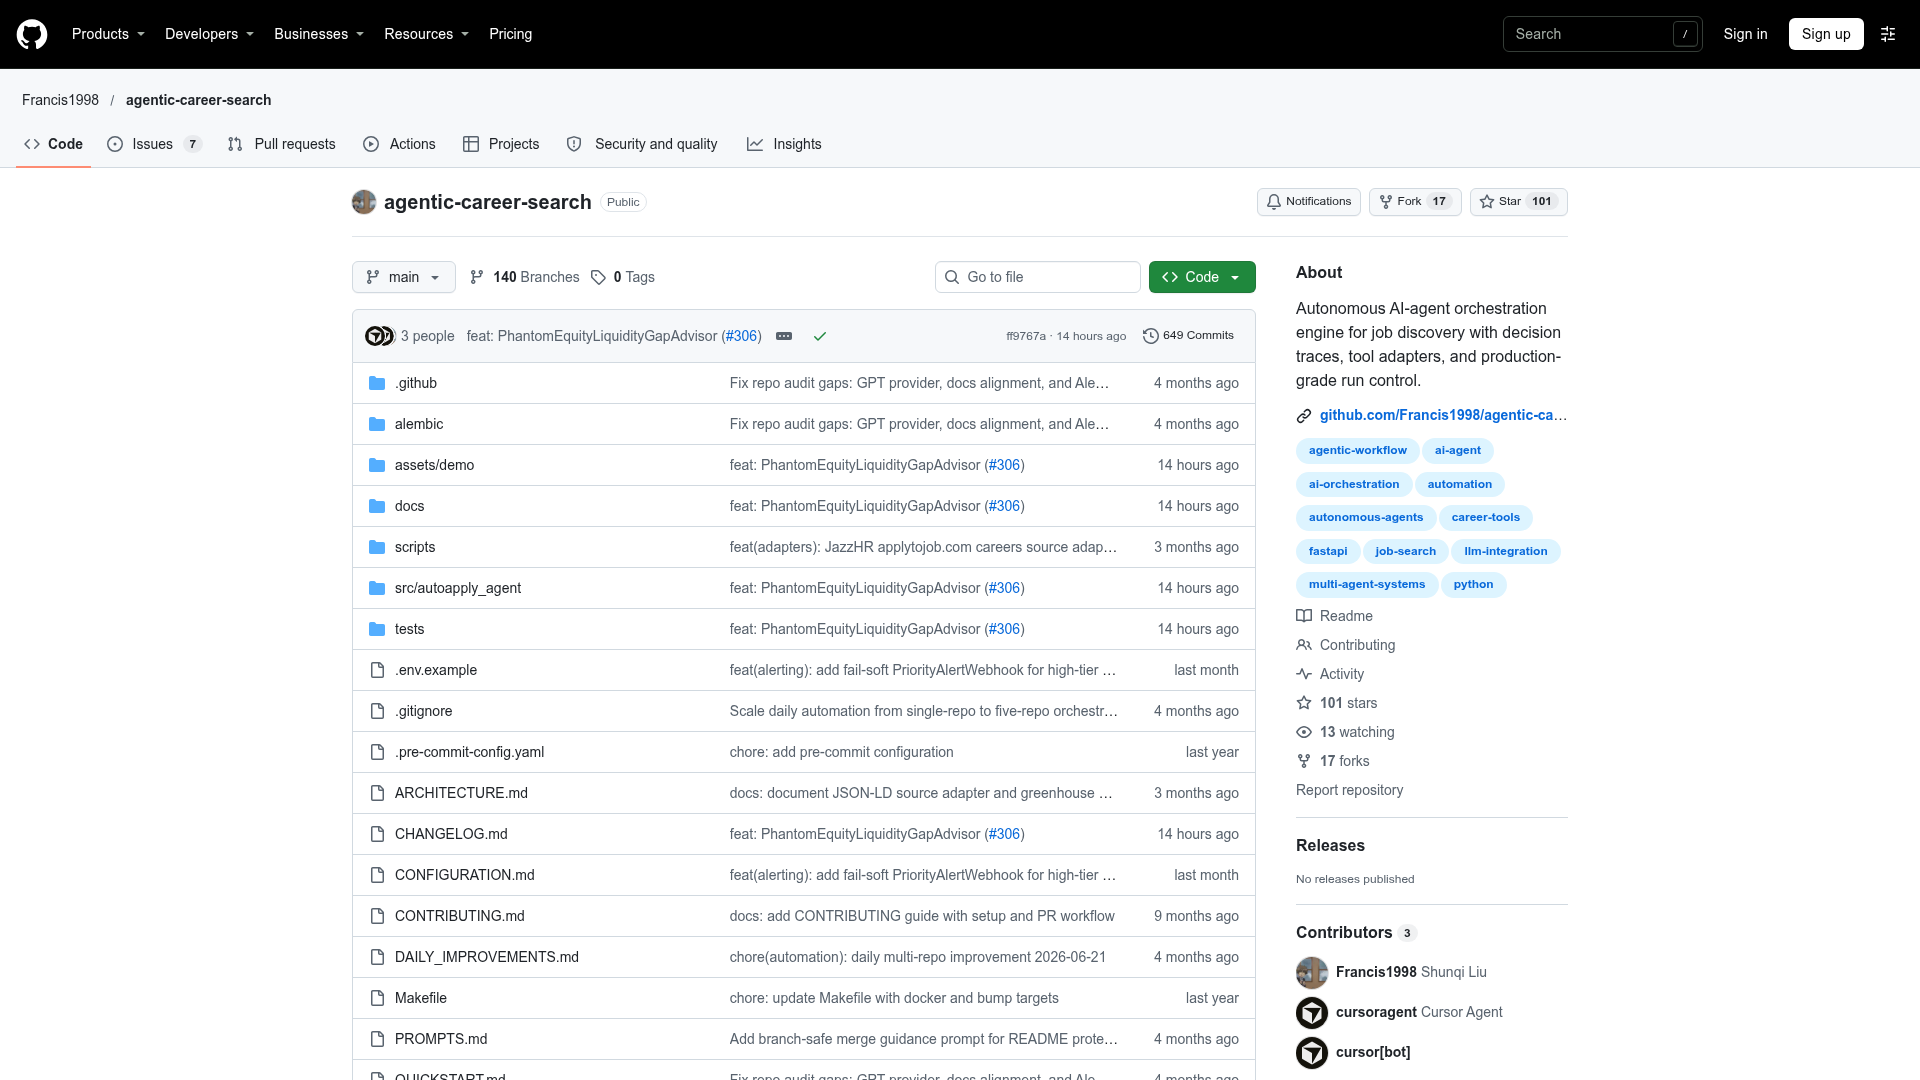Click the .github folder icon

(377, 383)
